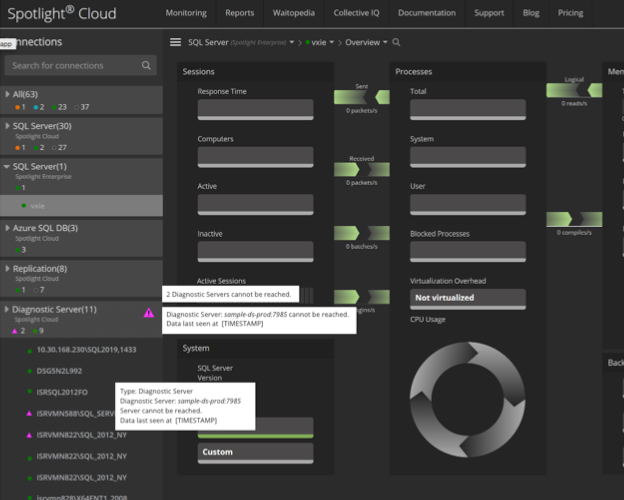Click the Received packets flow arrow
The image size is (624, 500).
click(362, 170)
